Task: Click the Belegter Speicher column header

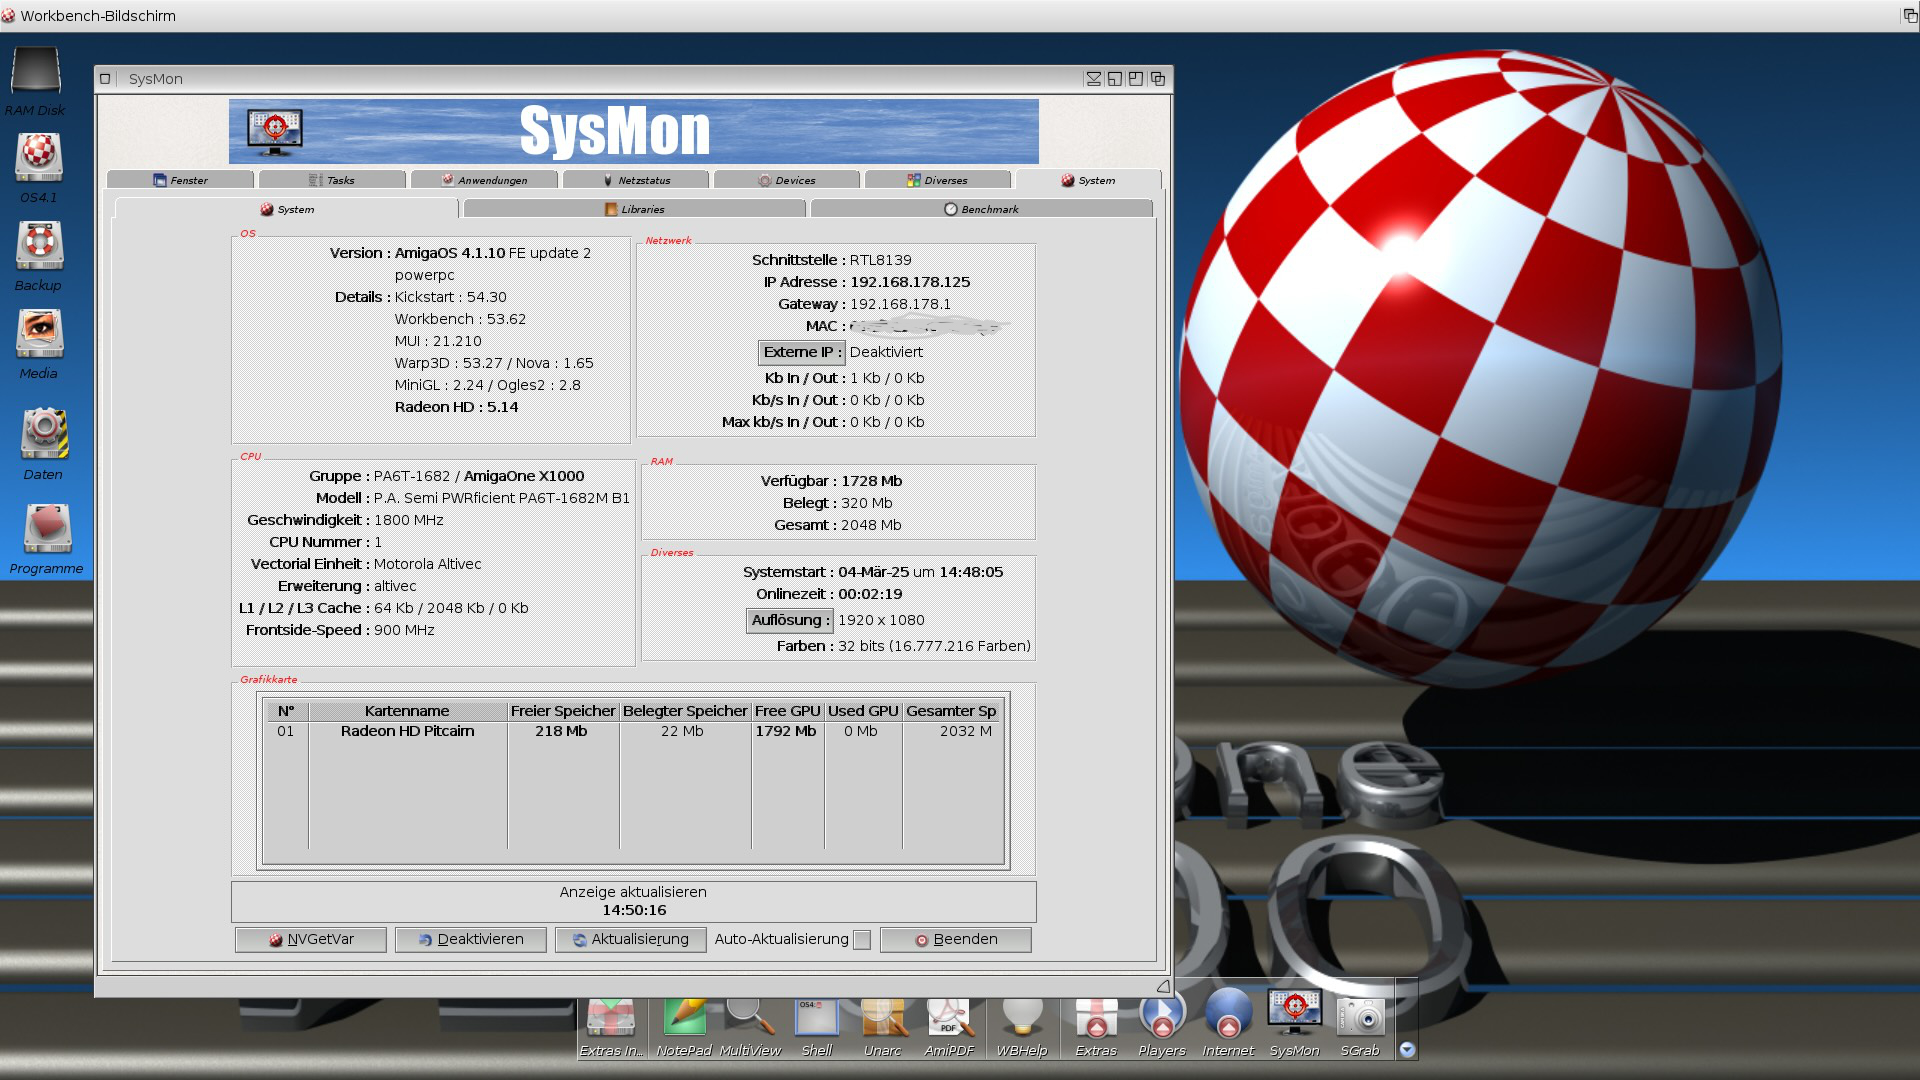Action: click(685, 711)
